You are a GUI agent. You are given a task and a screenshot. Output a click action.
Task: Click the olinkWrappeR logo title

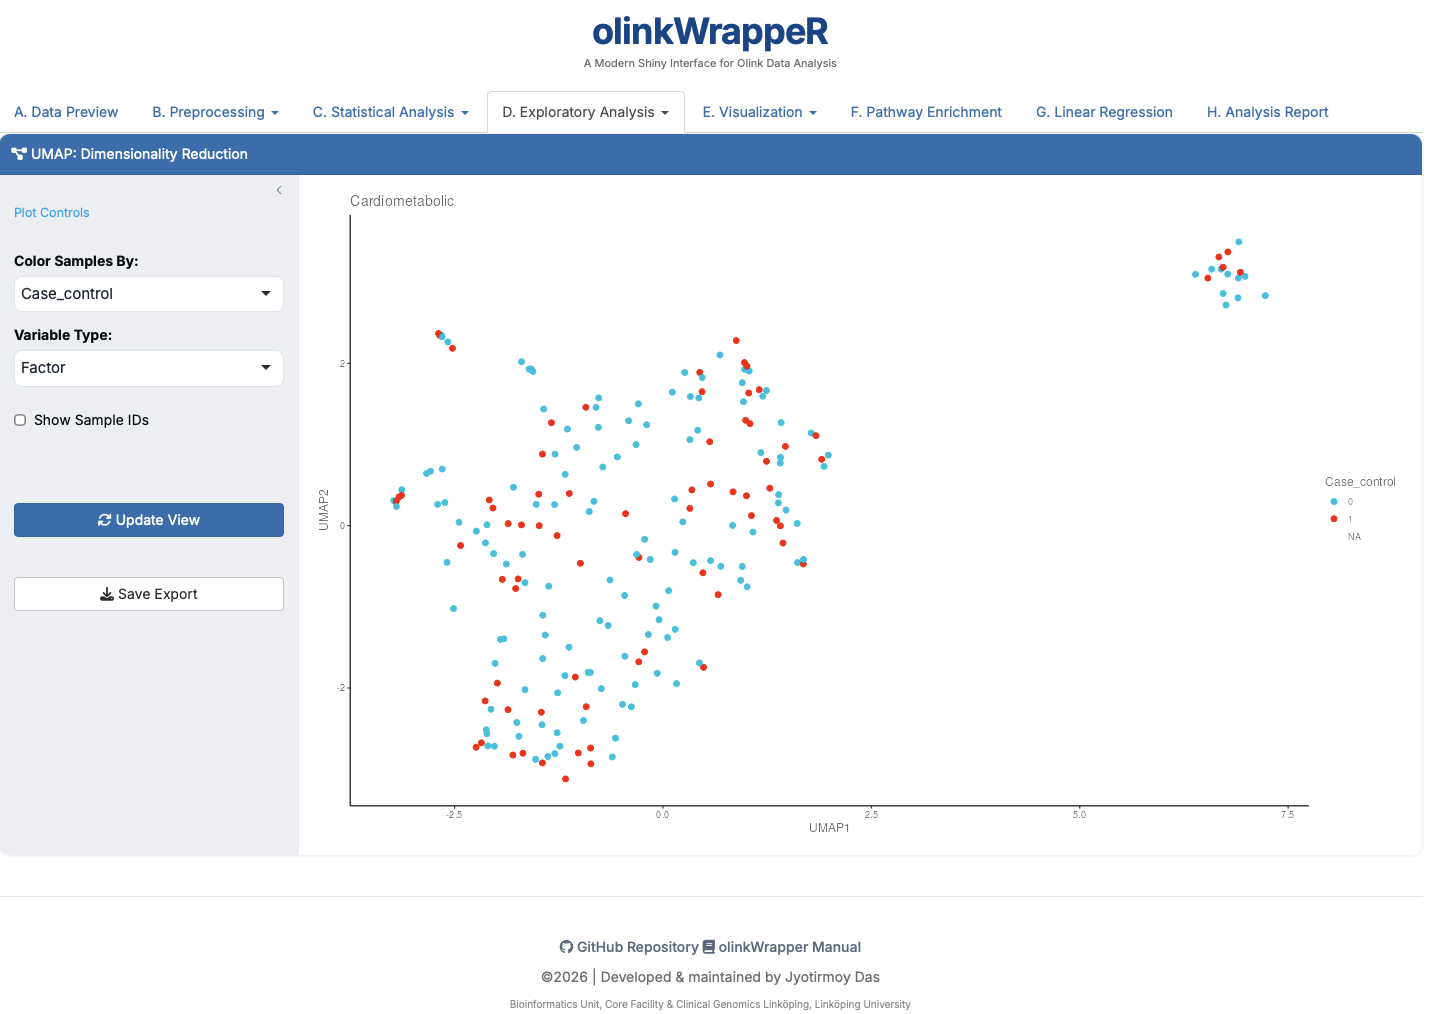tap(710, 32)
